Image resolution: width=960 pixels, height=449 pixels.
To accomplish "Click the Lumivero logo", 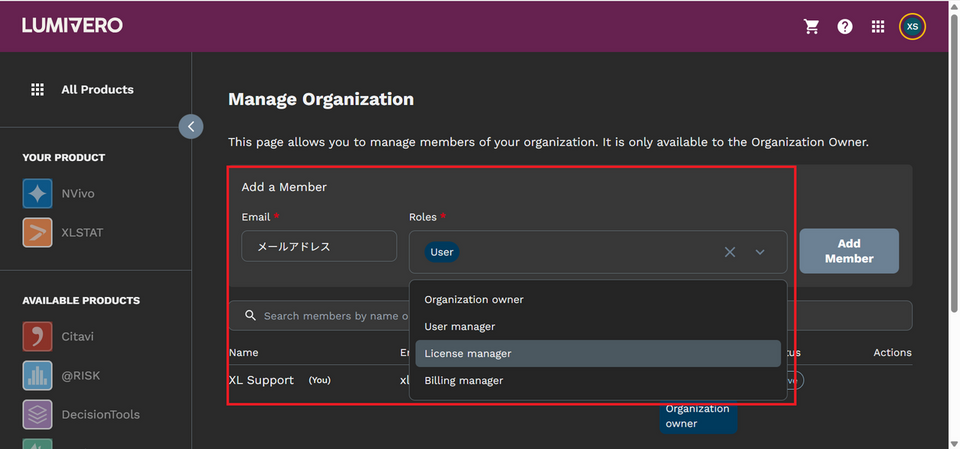I will (x=72, y=26).
